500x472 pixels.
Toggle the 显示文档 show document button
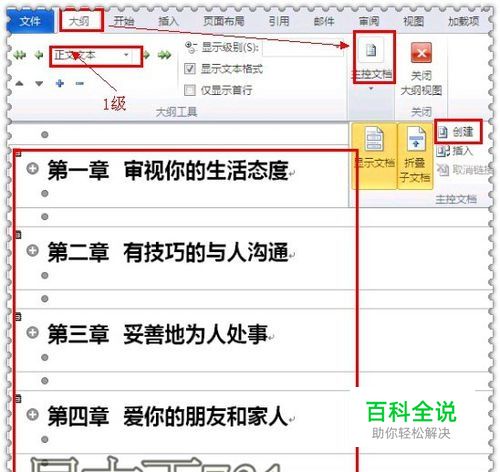tap(374, 156)
